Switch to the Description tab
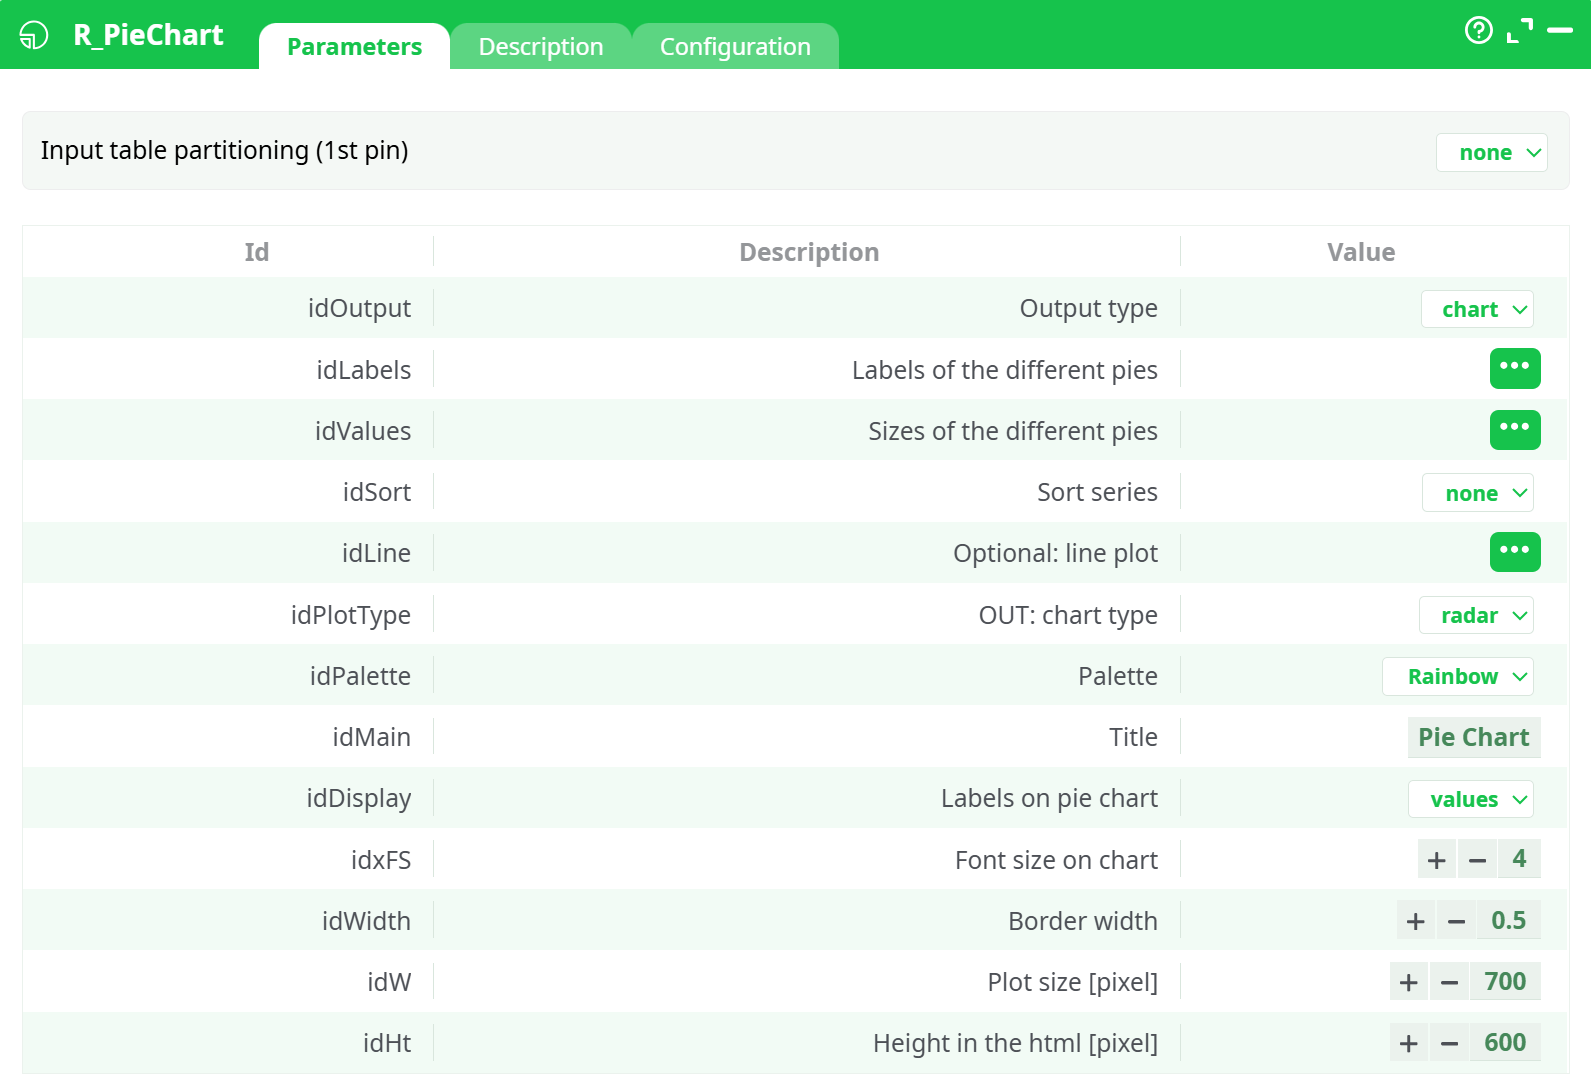1591x1090 pixels. tap(541, 47)
